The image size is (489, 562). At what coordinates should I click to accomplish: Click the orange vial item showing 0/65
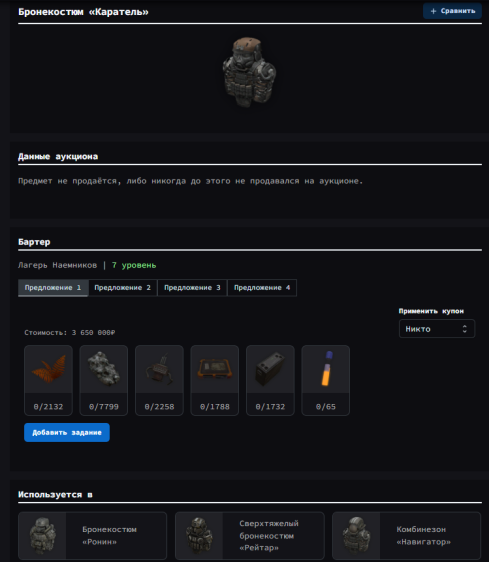pos(326,380)
